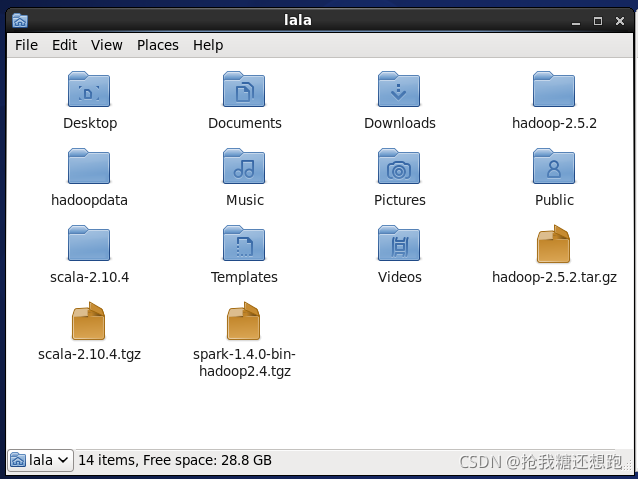
Task: Open the View menu
Action: click(107, 45)
